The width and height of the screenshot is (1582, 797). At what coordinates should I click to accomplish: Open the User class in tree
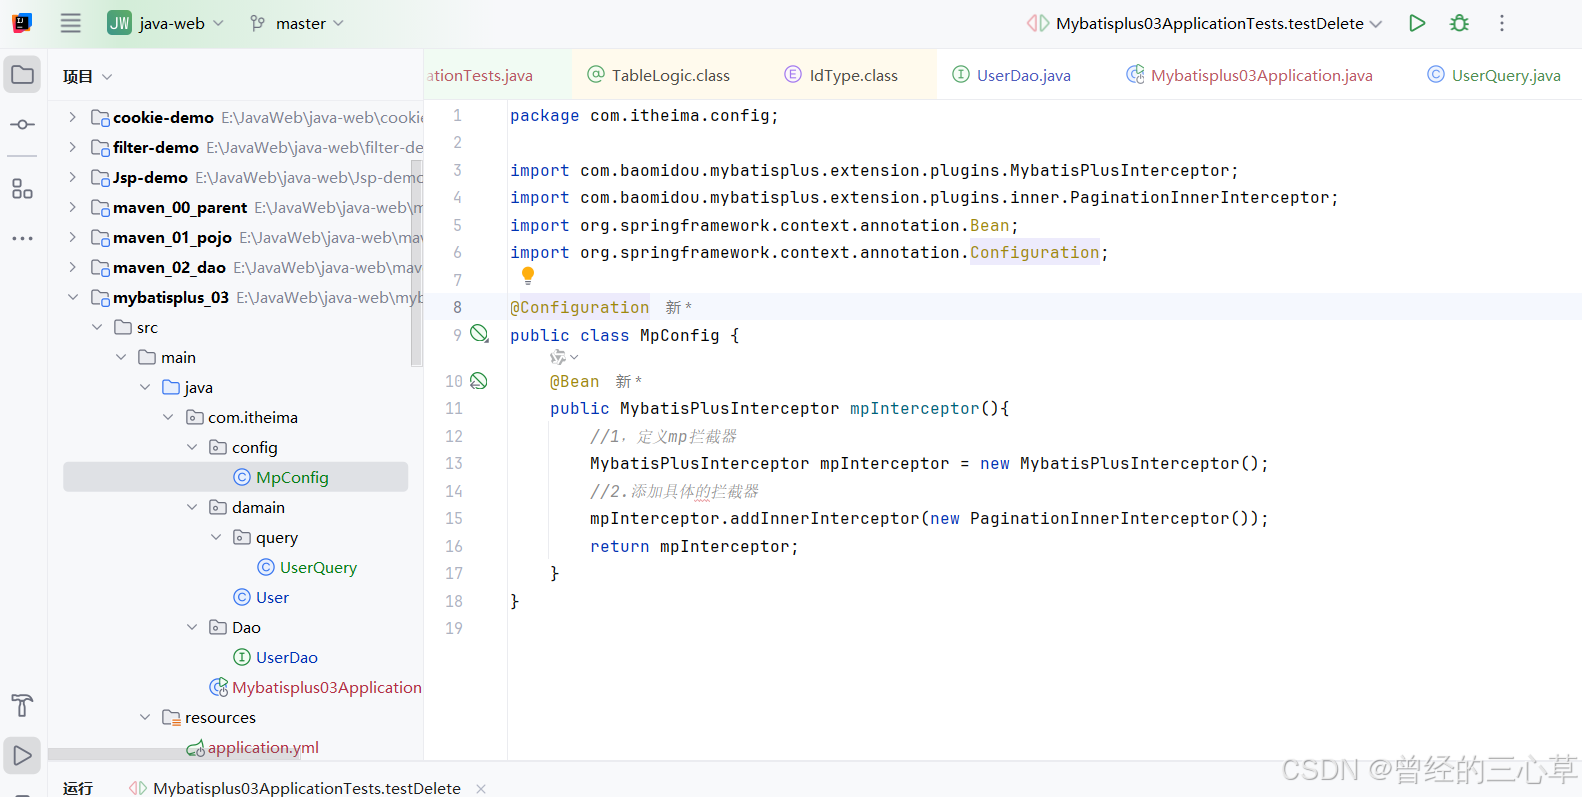point(272,597)
